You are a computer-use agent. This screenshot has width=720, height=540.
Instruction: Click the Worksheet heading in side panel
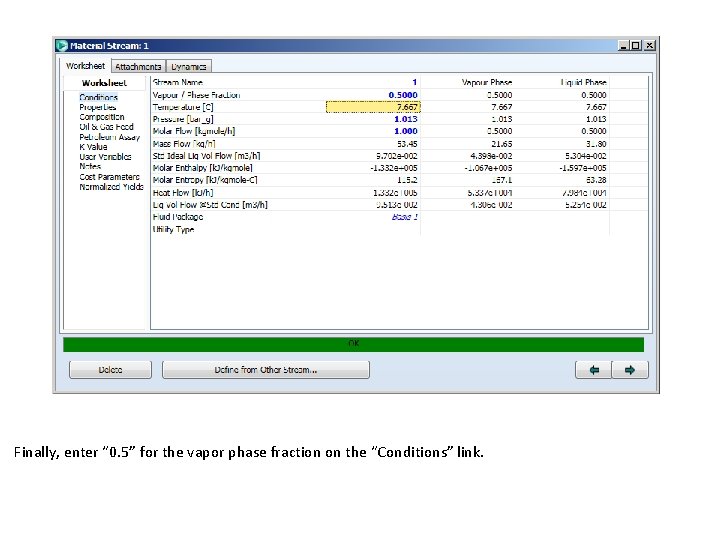click(104, 83)
